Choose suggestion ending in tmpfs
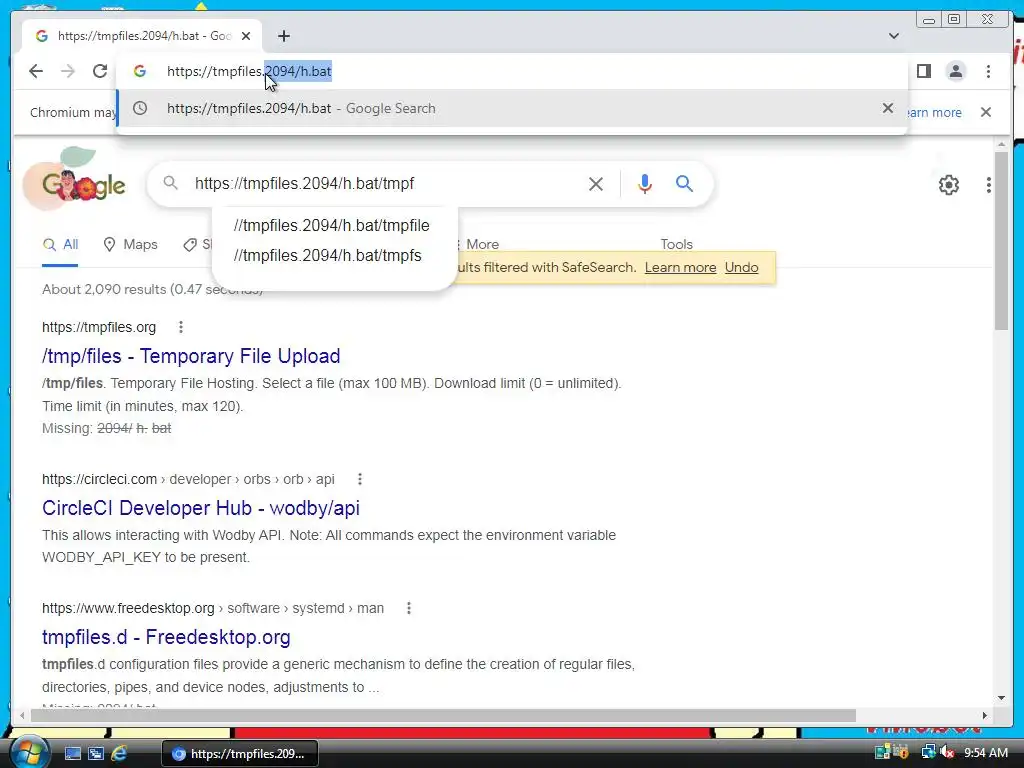Image resolution: width=1024 pixels, height=768 pixels. pos(328,255)
